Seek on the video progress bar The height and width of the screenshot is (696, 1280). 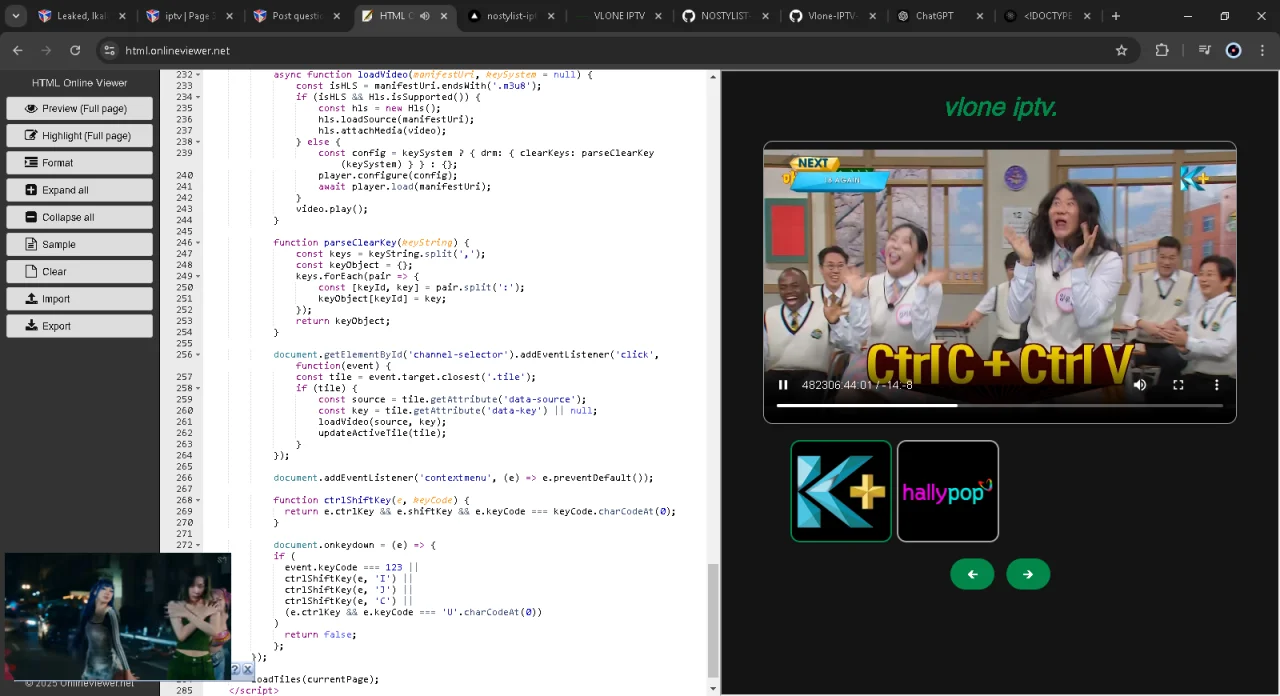pos(1000,405)
